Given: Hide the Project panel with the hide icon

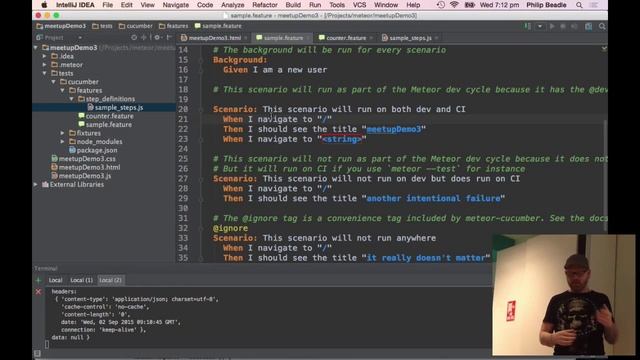Looking at the screenshot, I should [x=169, y=38].
